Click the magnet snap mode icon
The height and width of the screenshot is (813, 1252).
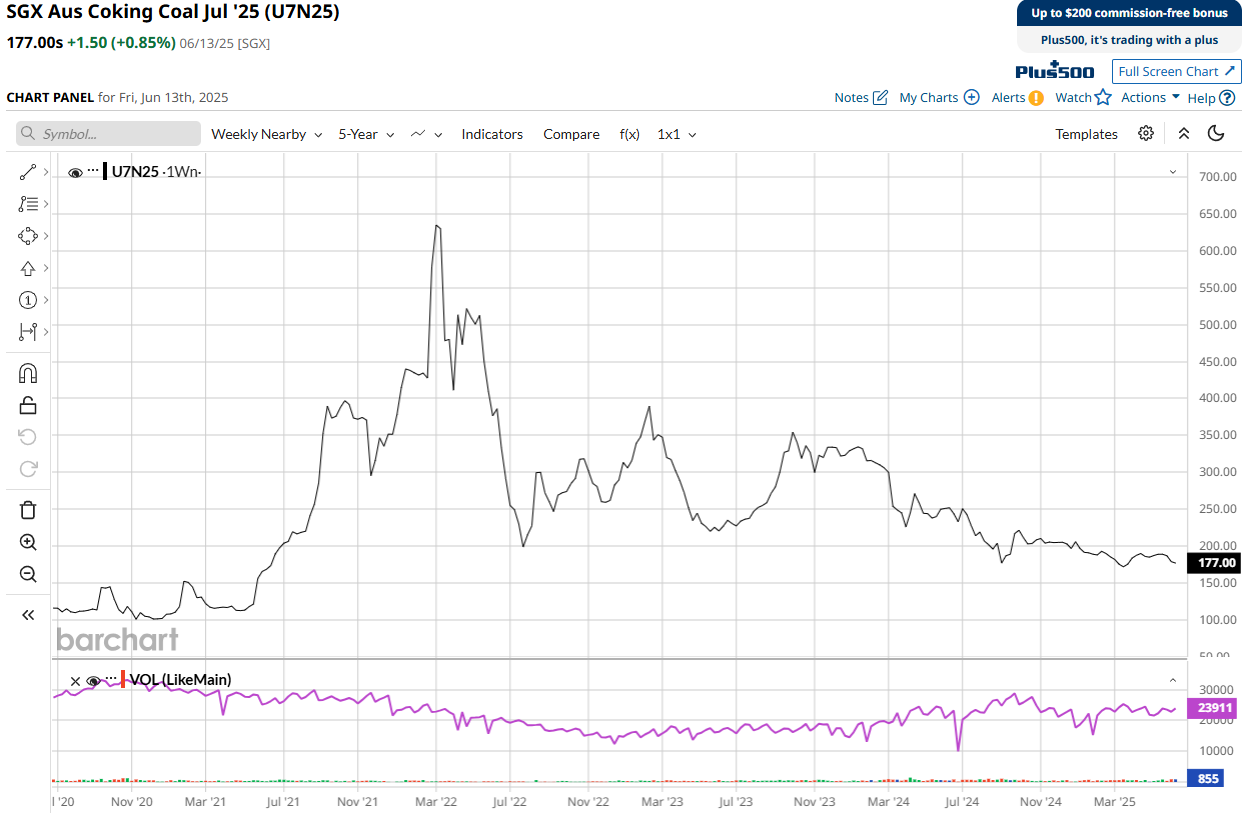coord(28,373)
